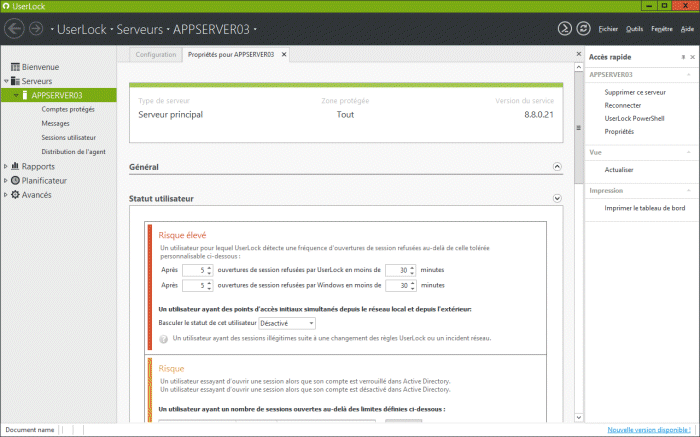Click Reconnecter in Accès rapide
The height and width of the screenshot is (437, 700).
click(x=622, y=105)
